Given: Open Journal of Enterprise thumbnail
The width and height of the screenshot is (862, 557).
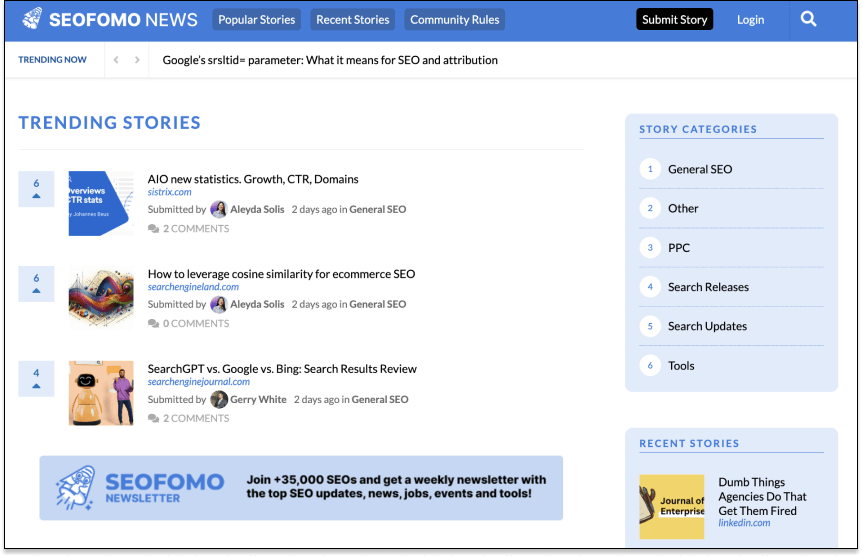Looking at the screenshot, I should click(671, 507).
